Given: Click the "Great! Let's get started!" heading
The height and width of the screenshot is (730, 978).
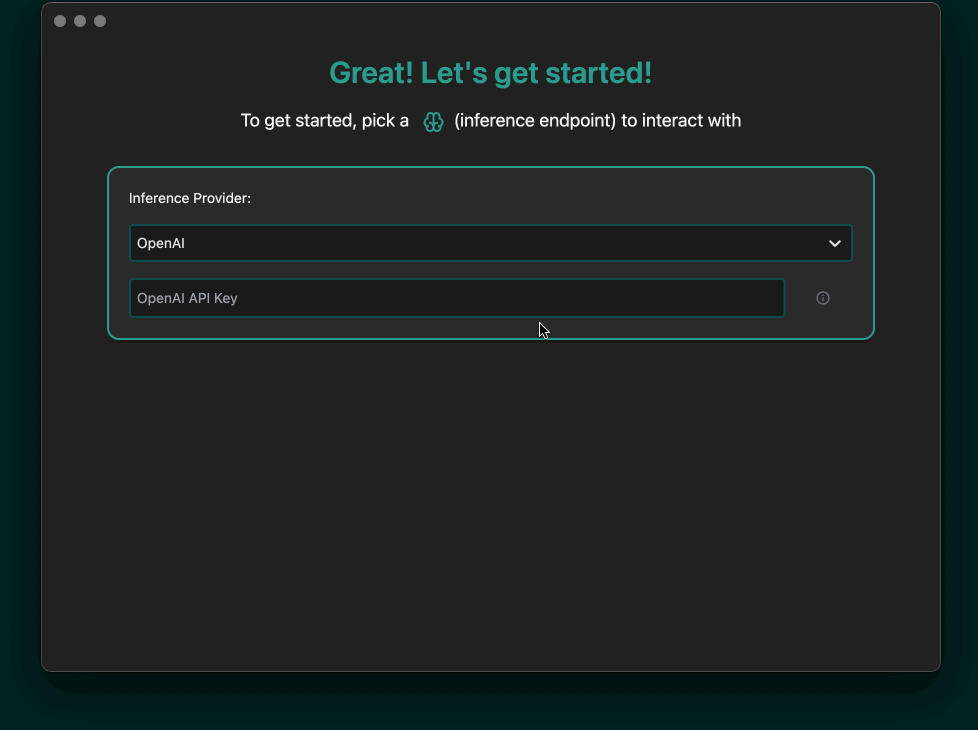Looking at the screenshot, I should (x=491, y=73).
